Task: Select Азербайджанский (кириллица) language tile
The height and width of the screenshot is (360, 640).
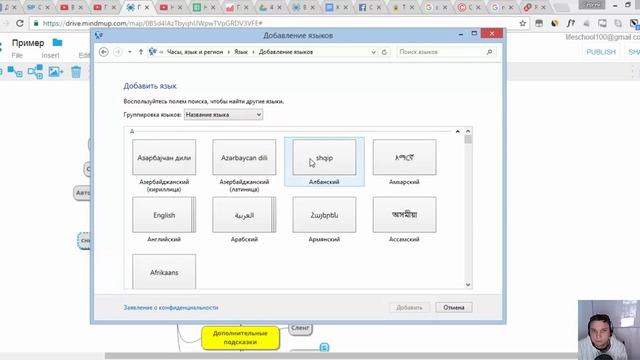Action: 164,165
